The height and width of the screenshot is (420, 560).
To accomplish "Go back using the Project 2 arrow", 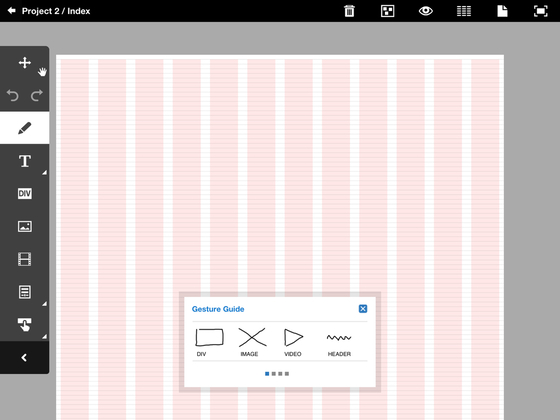I will 11,11.
